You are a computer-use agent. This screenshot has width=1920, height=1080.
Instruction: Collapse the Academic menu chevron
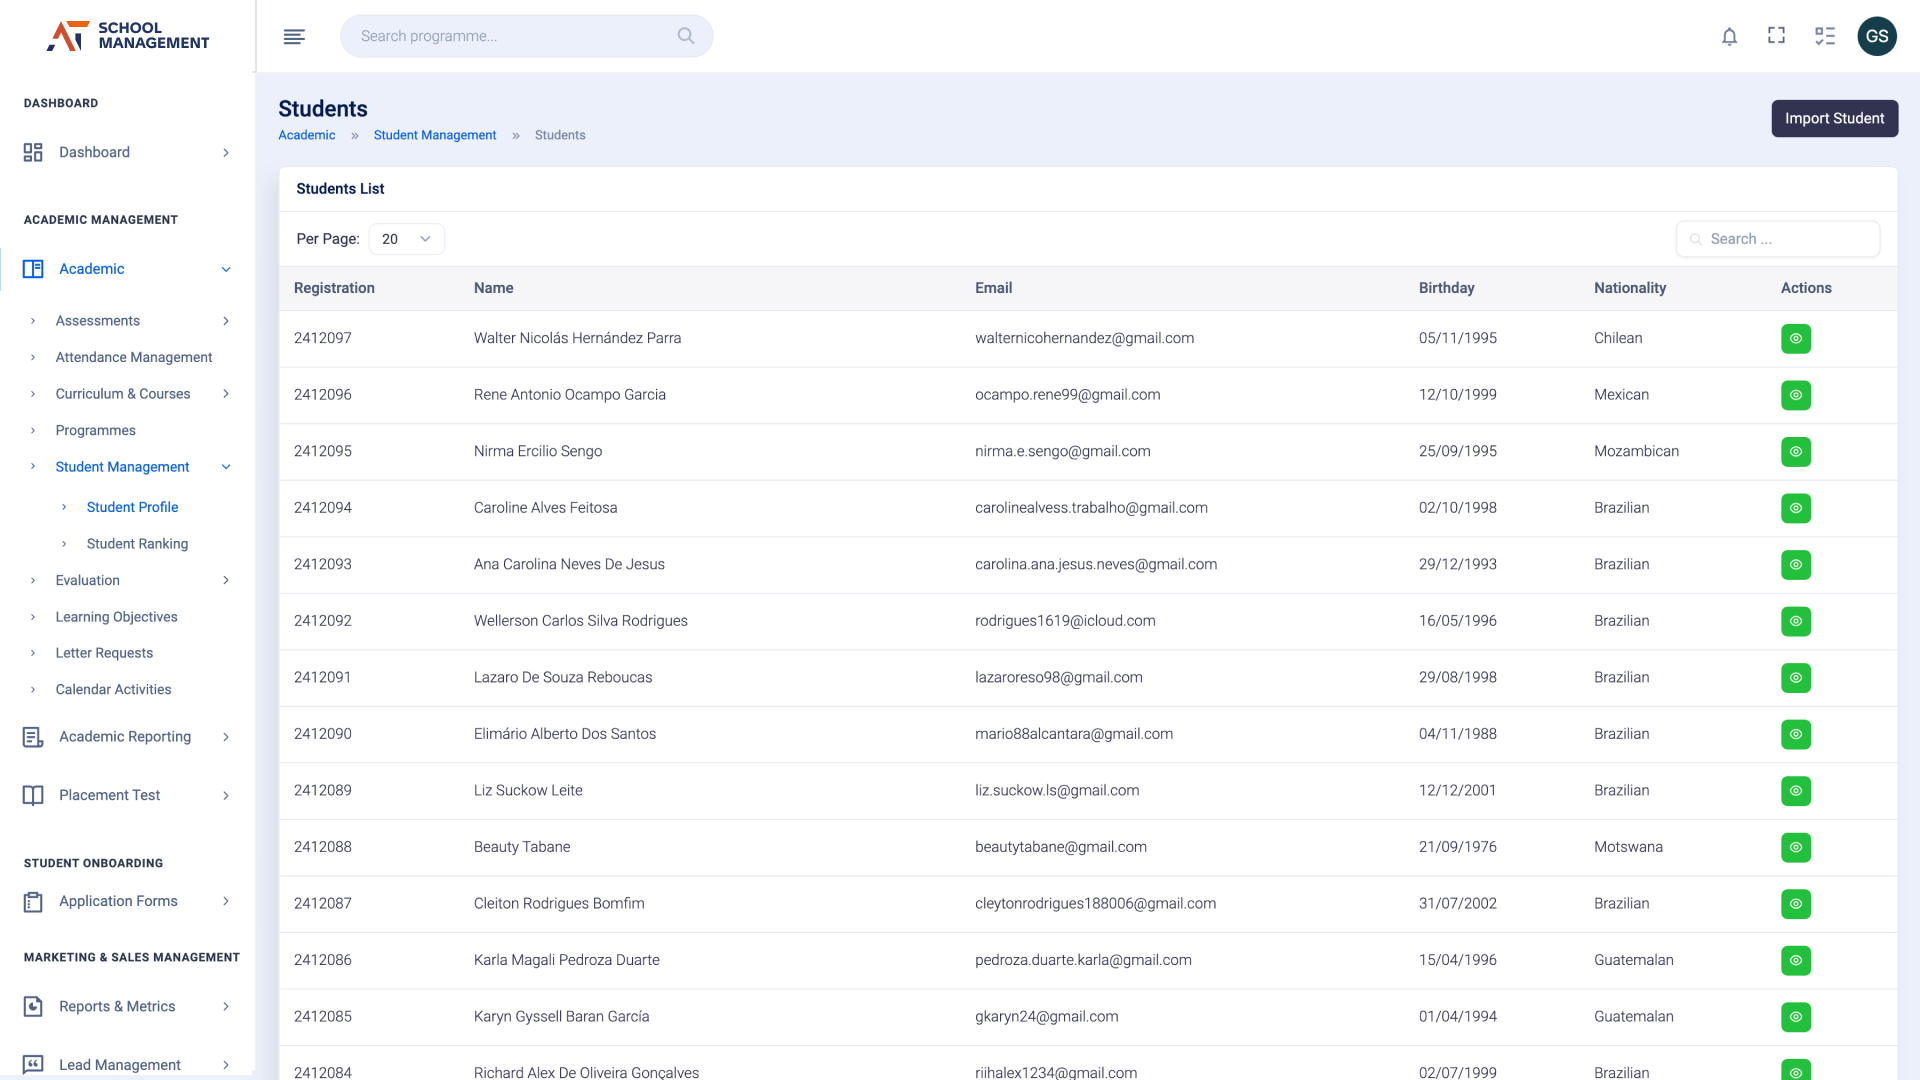pos(226,269)
